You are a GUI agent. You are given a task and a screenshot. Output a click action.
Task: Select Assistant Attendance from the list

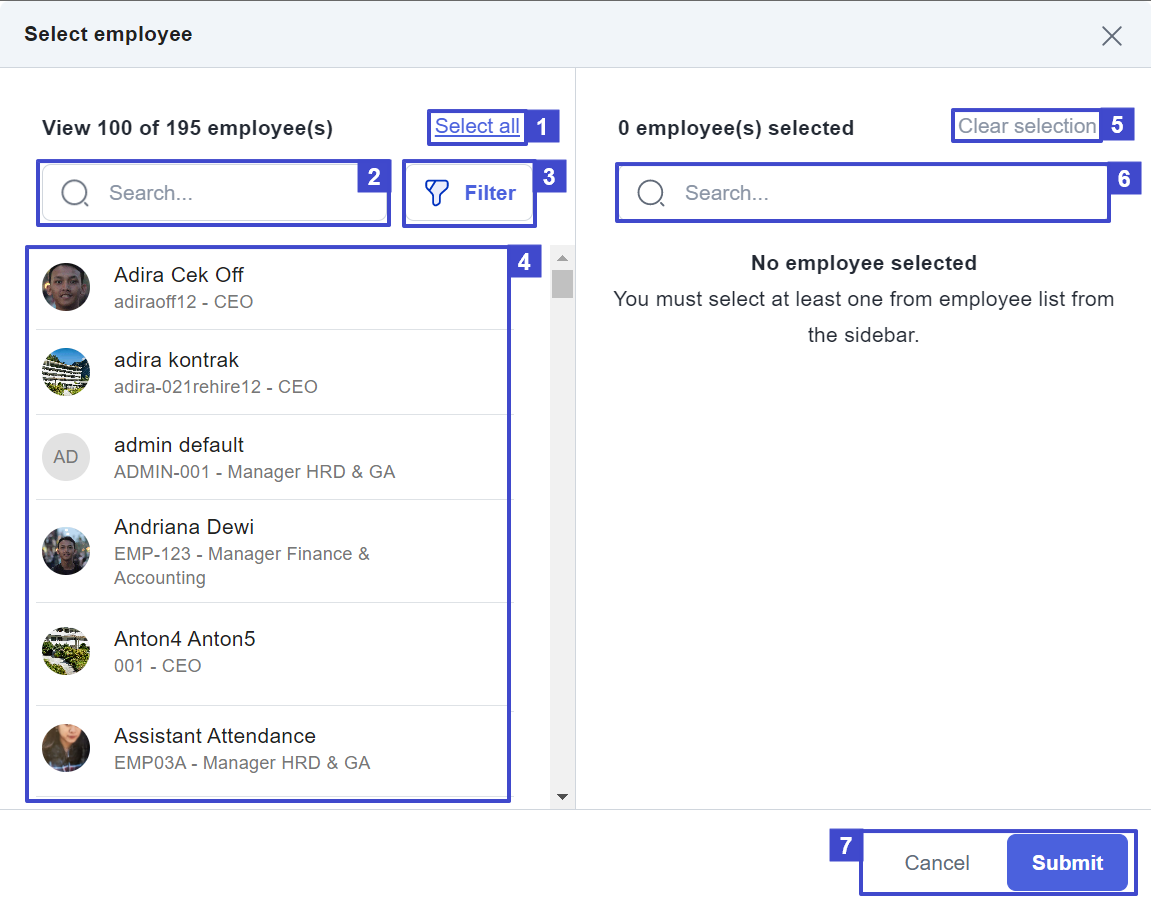click(250, 748)
